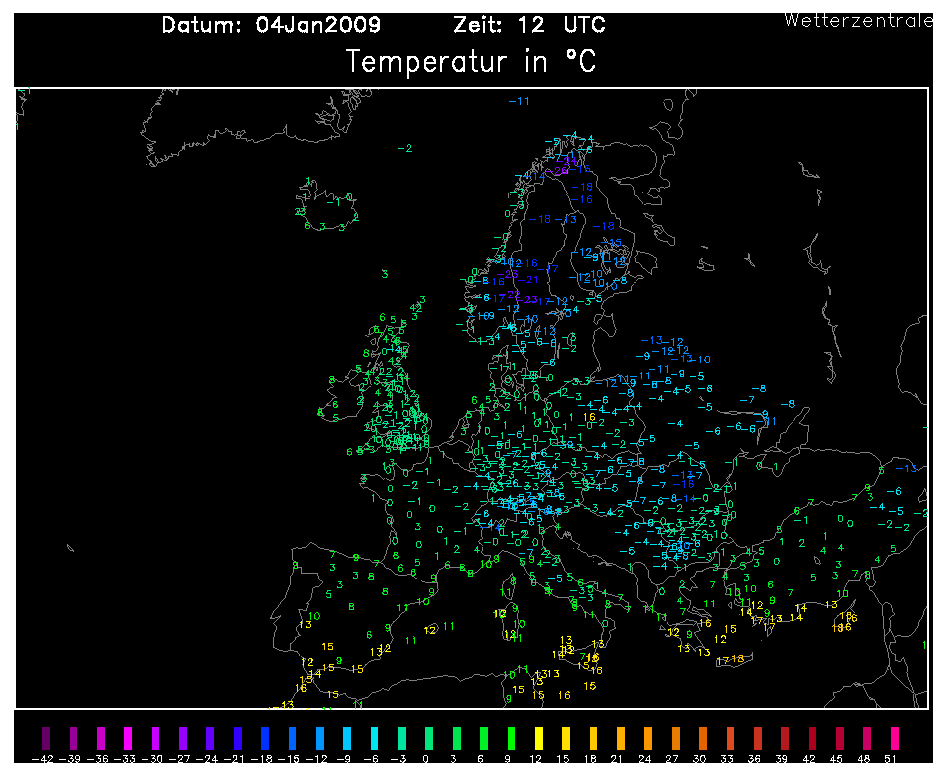Choose the 48 legend color swatch
946x776 pixels.
[x=867, y=739]
